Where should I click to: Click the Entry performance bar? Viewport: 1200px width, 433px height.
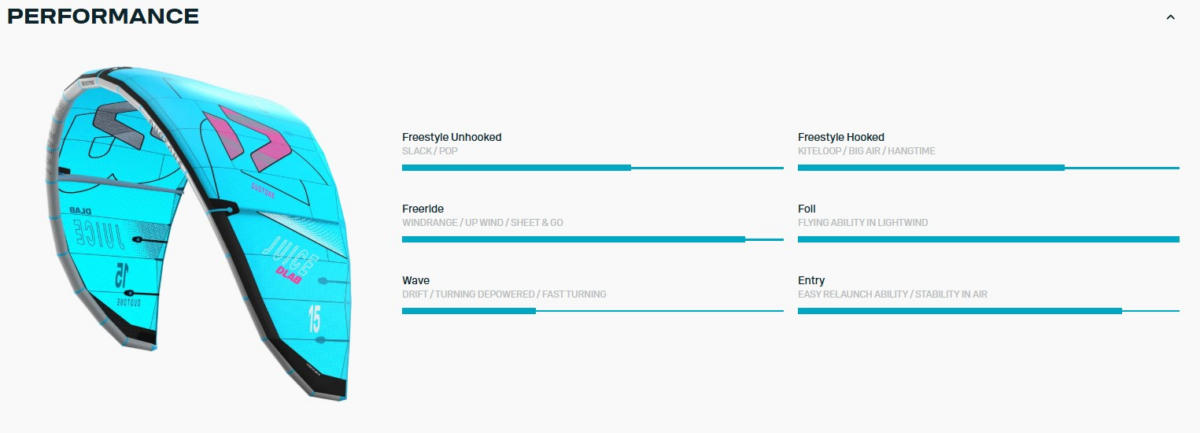(988, 311)
